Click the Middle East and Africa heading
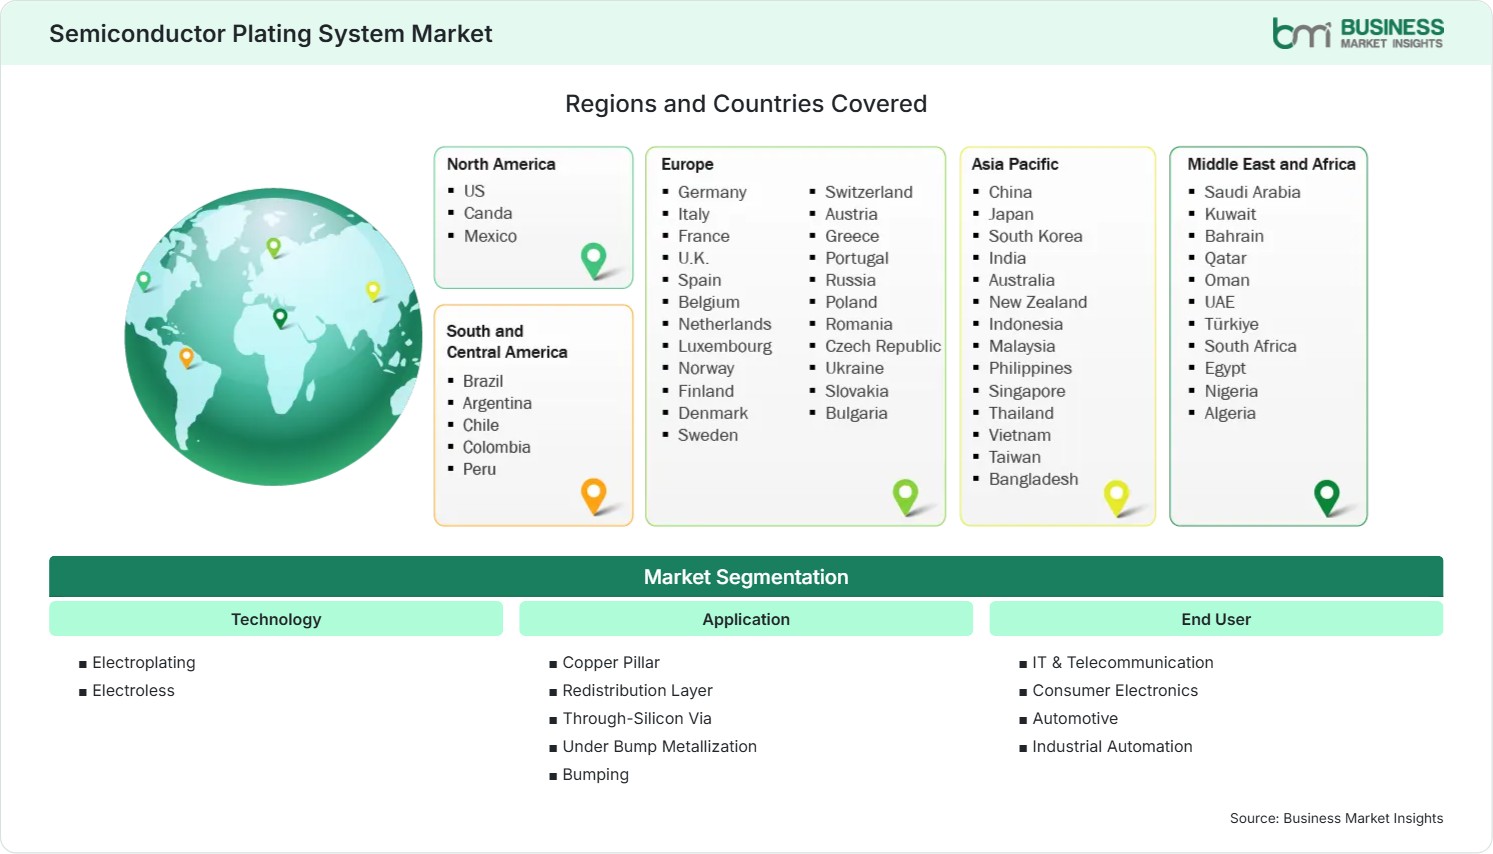Image resolution: width=1493 pixels, height=854 pixels. click(1271, 164)
